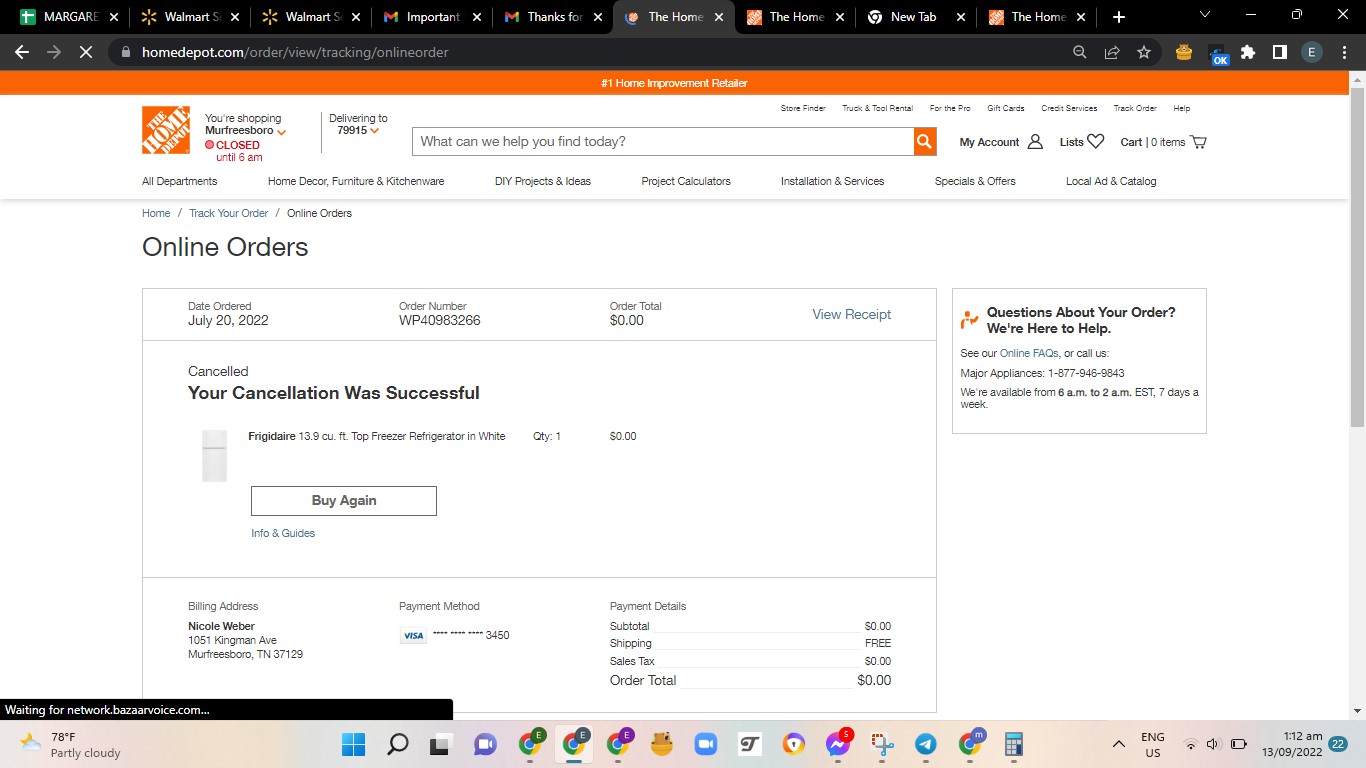This screenshot has width=1366, height=768.
Task: Open Lists heart icon
Action: 1096,142
